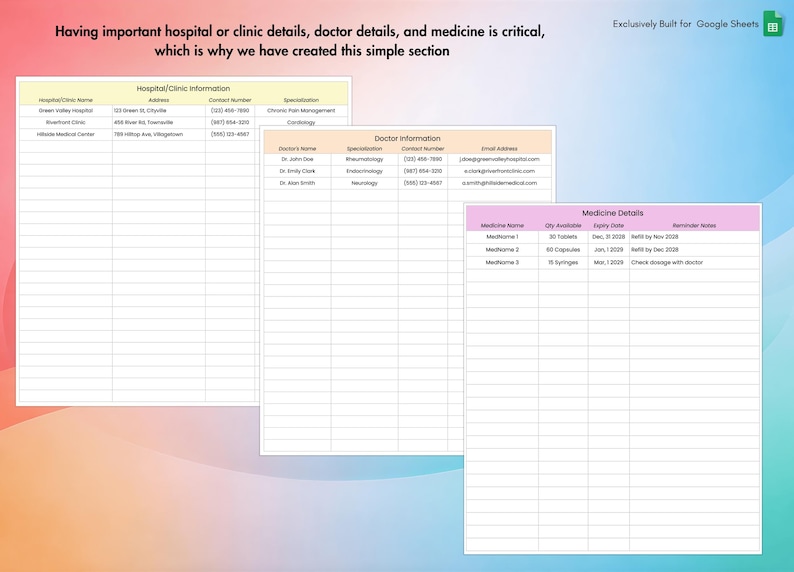Select Hillside Medical Center's contact number cell

(x=230, y=135)
